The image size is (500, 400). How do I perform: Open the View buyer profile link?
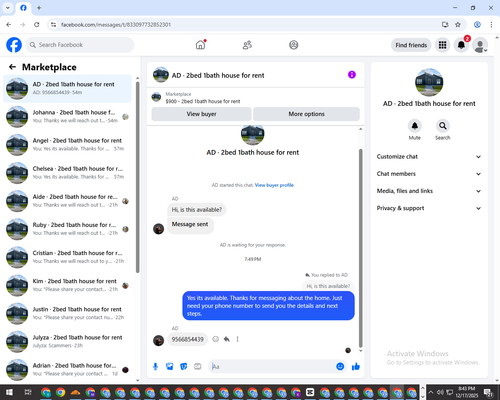(274, 185)
